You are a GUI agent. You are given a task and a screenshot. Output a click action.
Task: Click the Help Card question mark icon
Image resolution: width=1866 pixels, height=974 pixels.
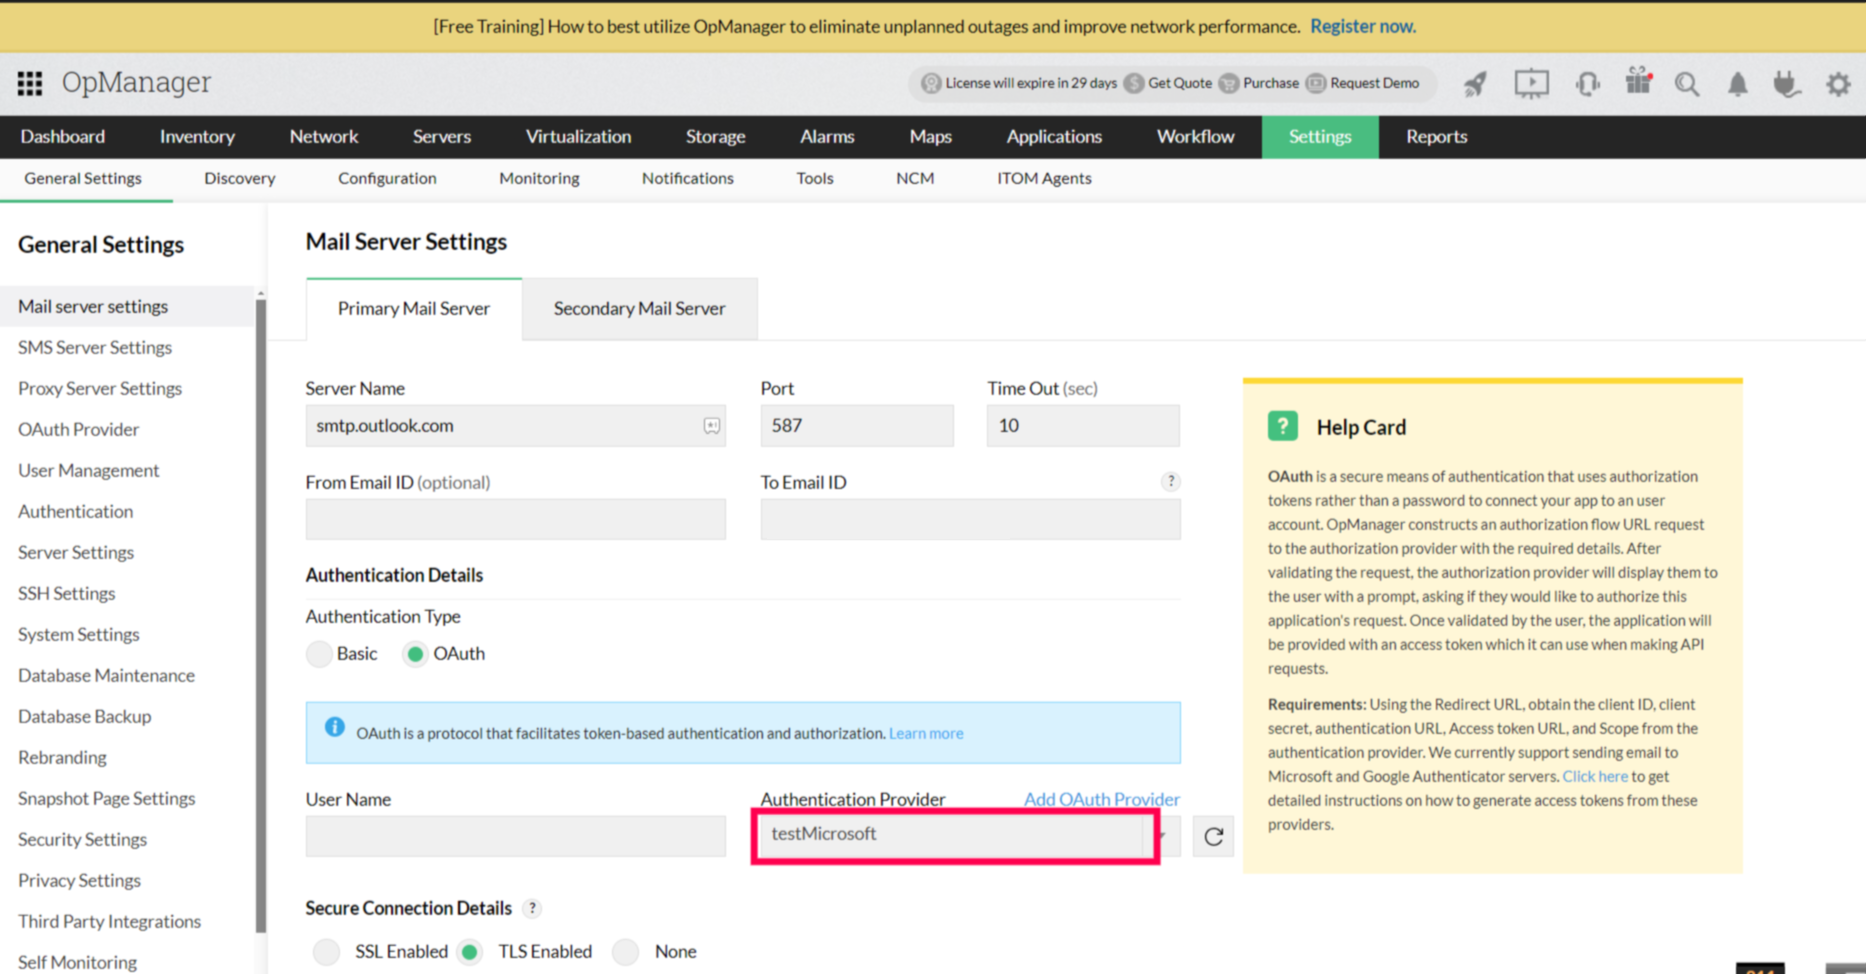(x=1283, y=426)
